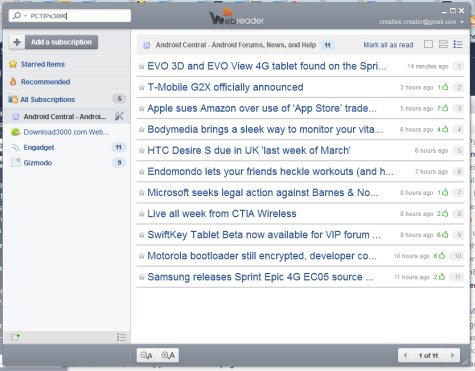This screenshot has height=371, width=475.
Task: Click thumbs-up on T-Mobile G2X article
Action: (x=445, y=87)
